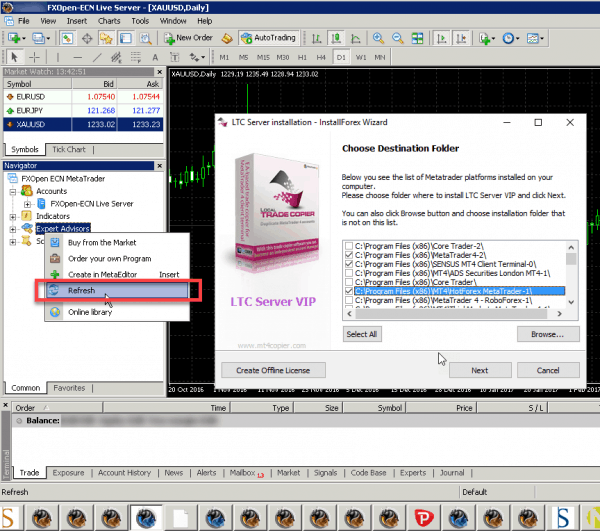Click folder list scroll down arrow
The width and height of the screenshot is (600, 531).
571,302
